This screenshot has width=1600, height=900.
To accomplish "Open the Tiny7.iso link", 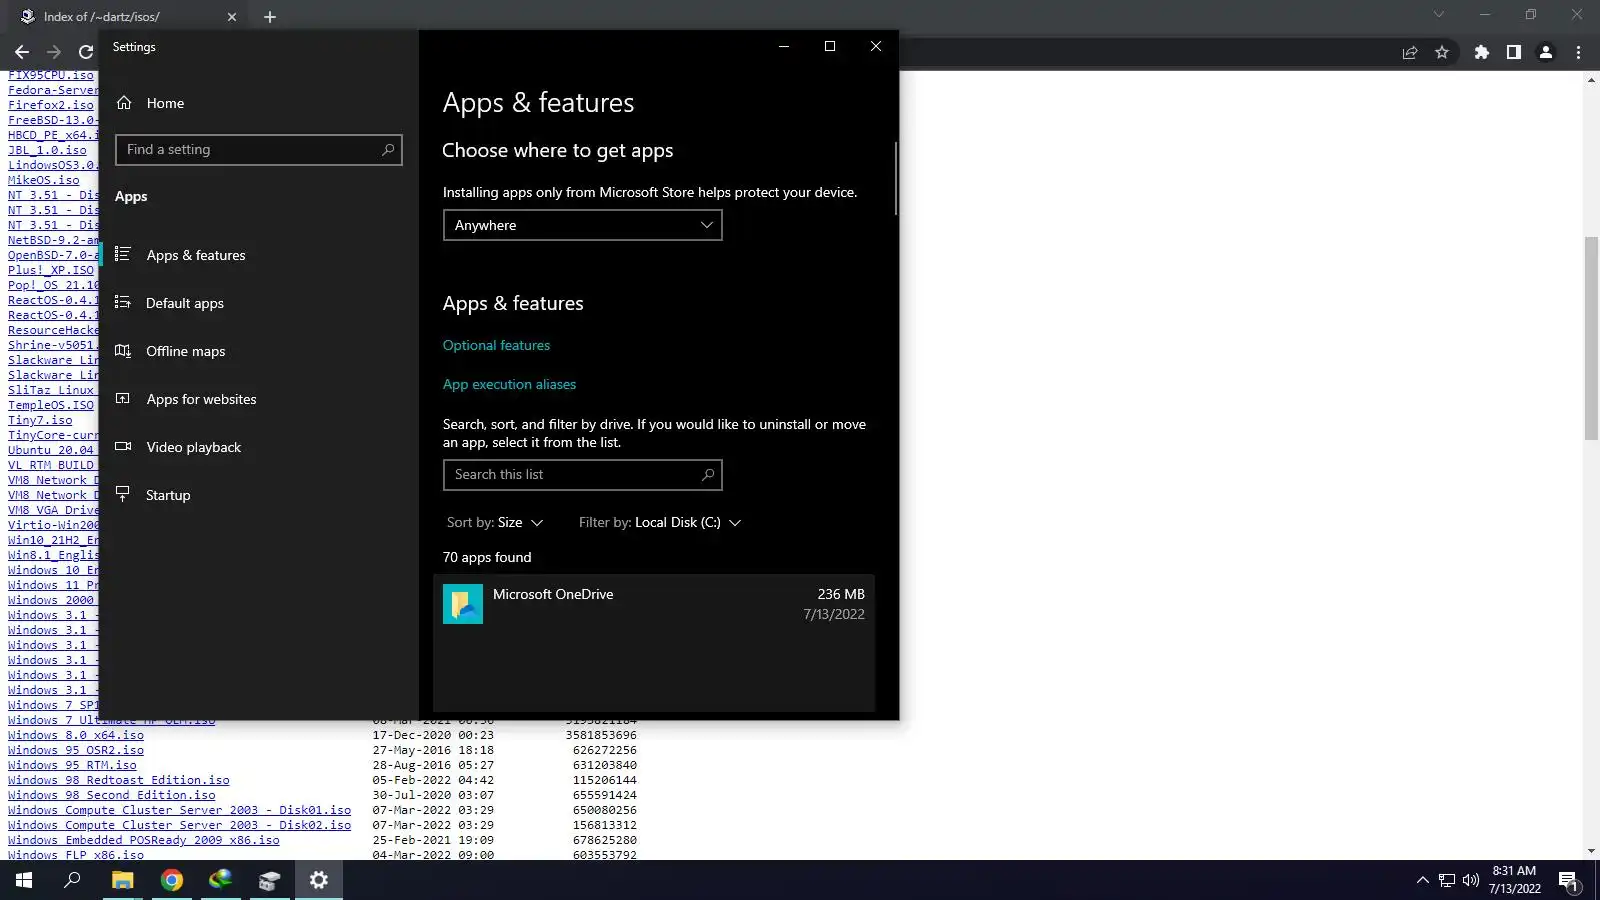I will pyautogui.click(x=40, y=420).
